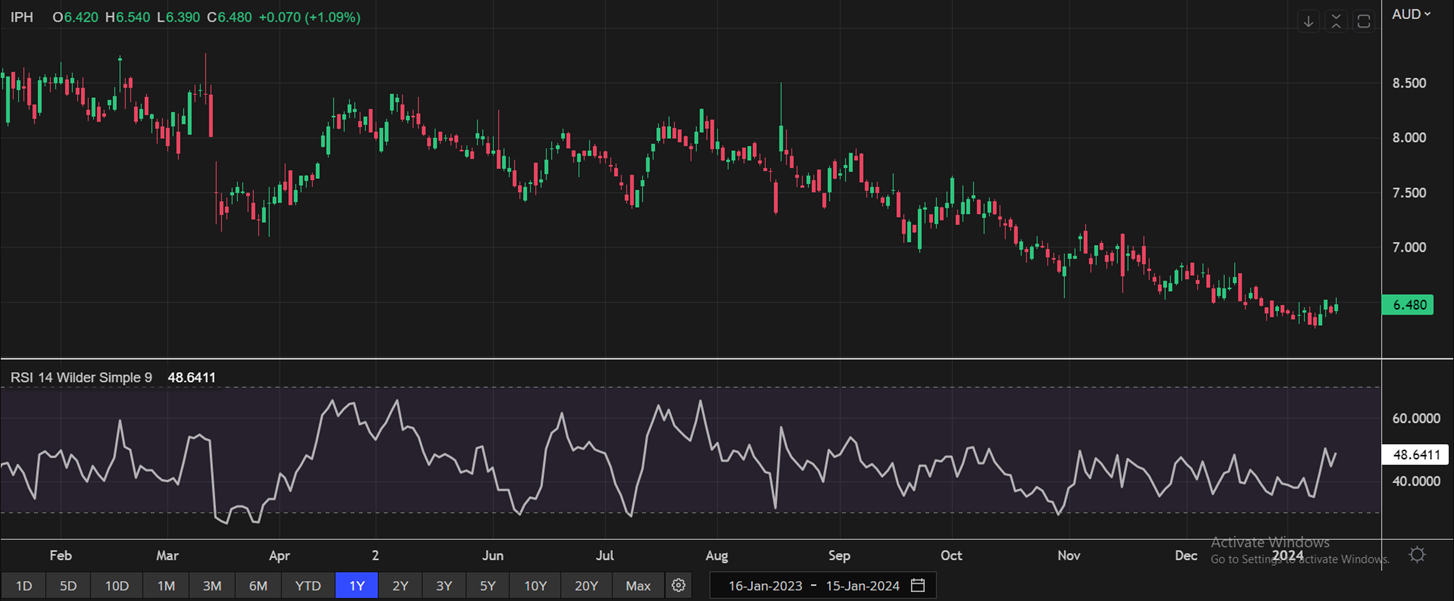The height and width of the screenshot is (601, 1454).
Task: Click the low value L6.390
Action: 179,18
